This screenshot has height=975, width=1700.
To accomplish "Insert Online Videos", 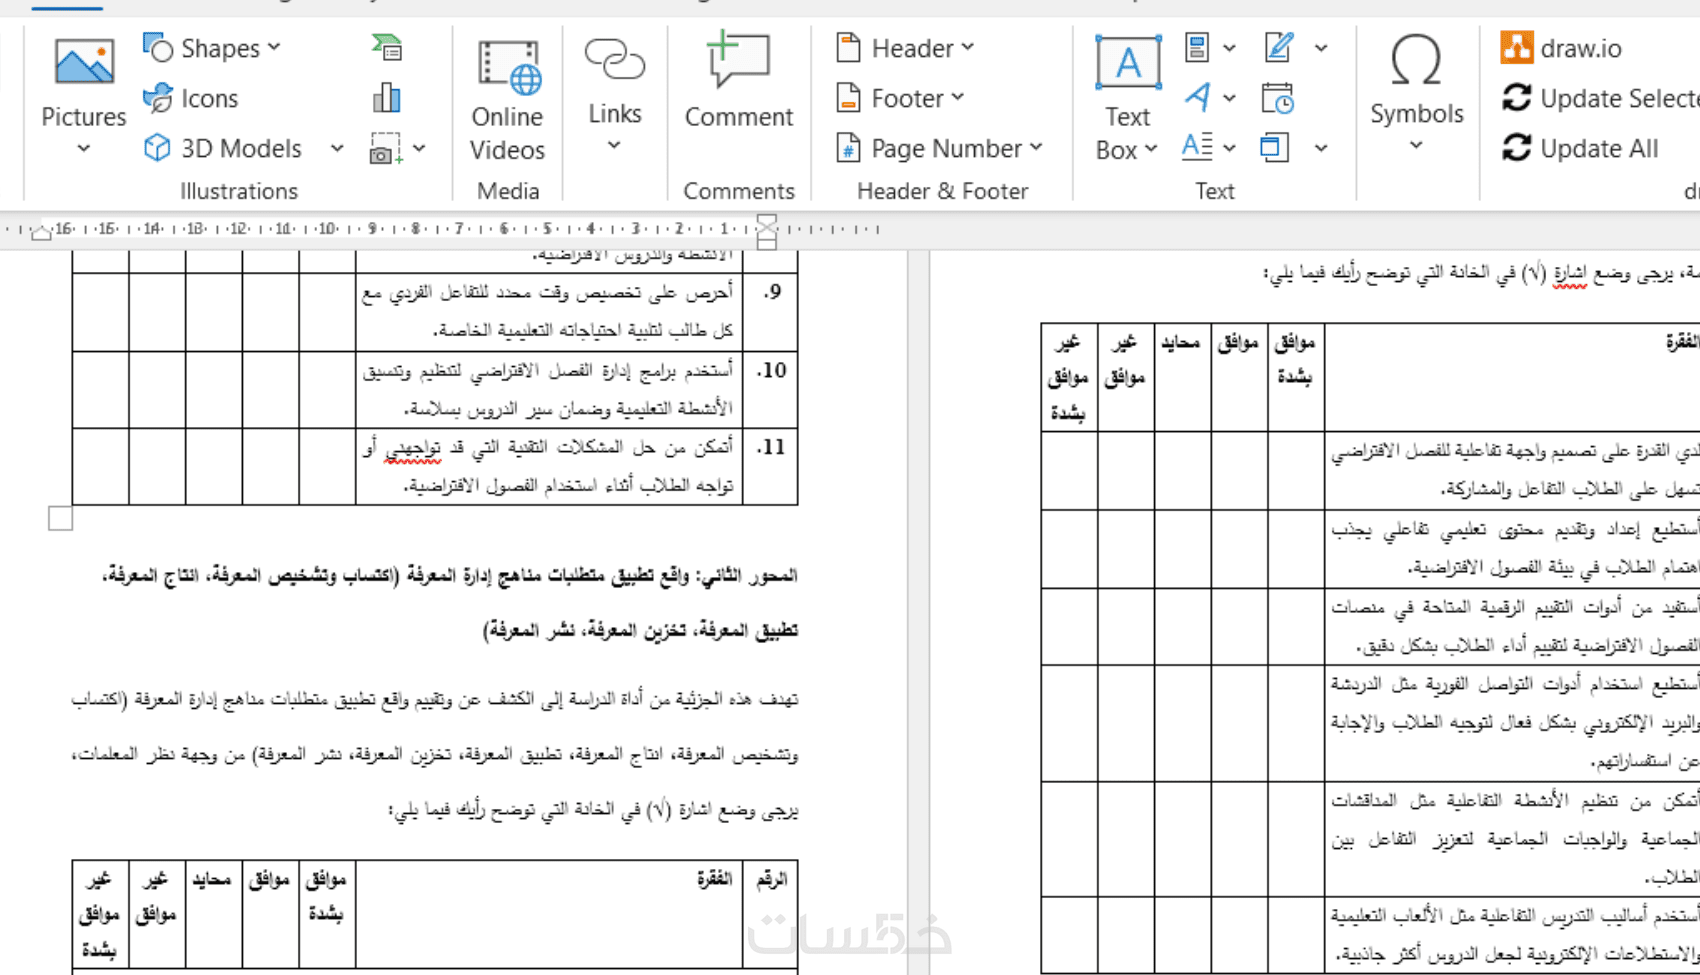I will [507, 99].
